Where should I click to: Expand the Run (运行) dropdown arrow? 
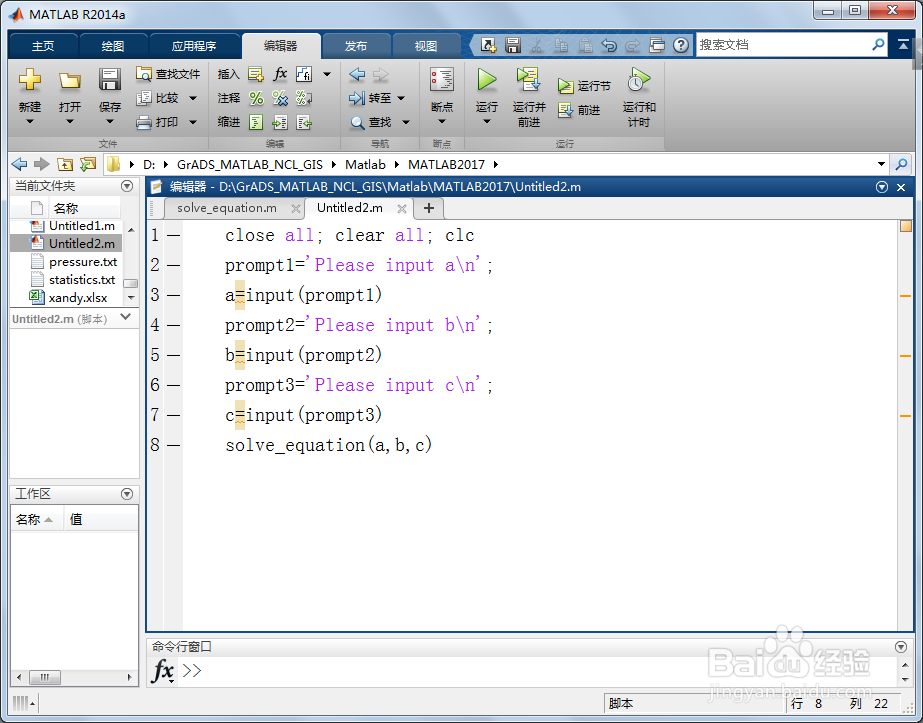(x=486, y=122)
